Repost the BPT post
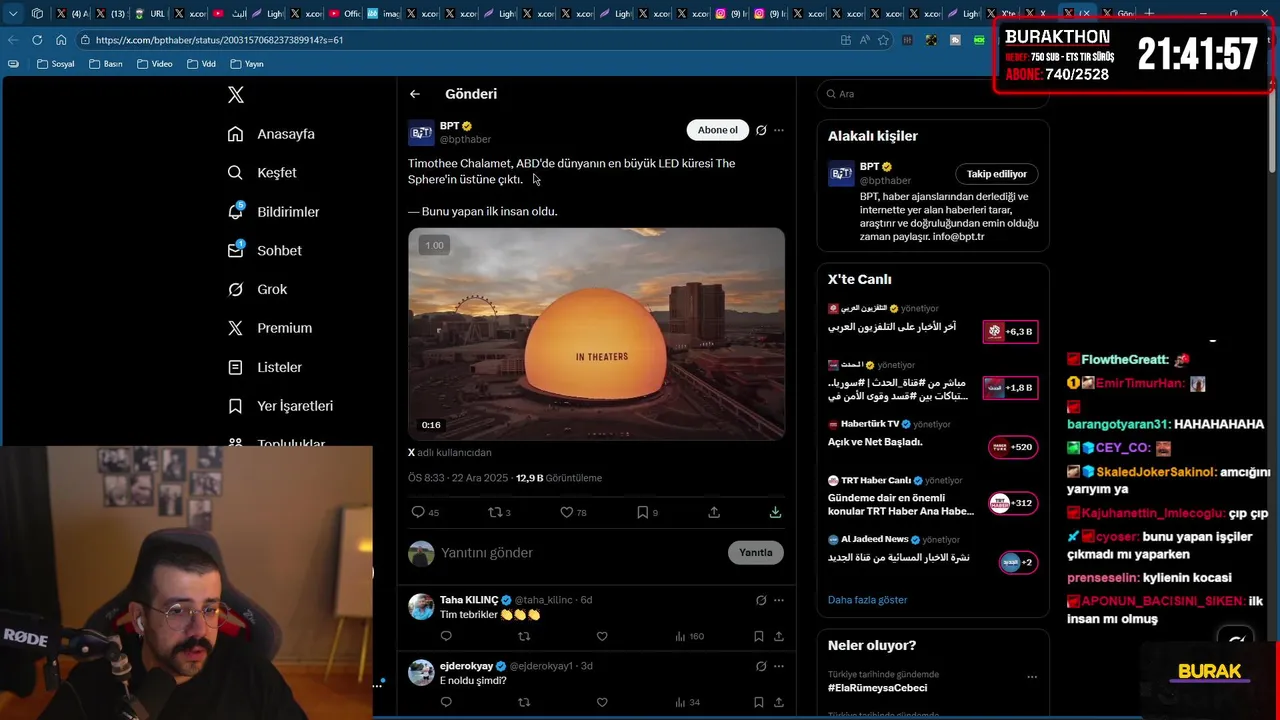This screenshot has width=1280, height=720. point(494,512)
